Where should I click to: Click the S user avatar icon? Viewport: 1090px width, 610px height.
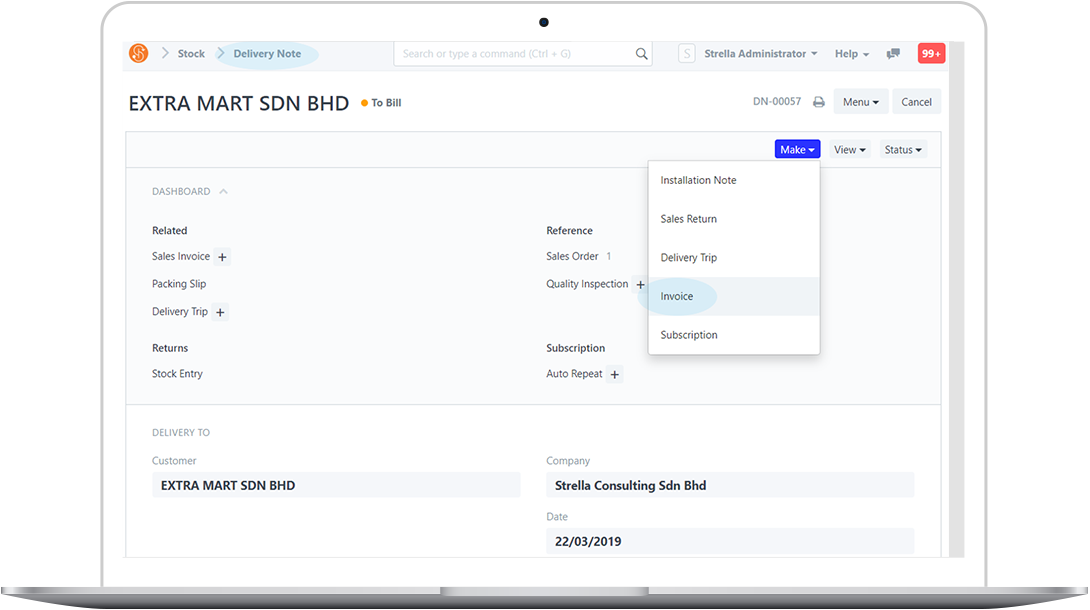(687, 54)
